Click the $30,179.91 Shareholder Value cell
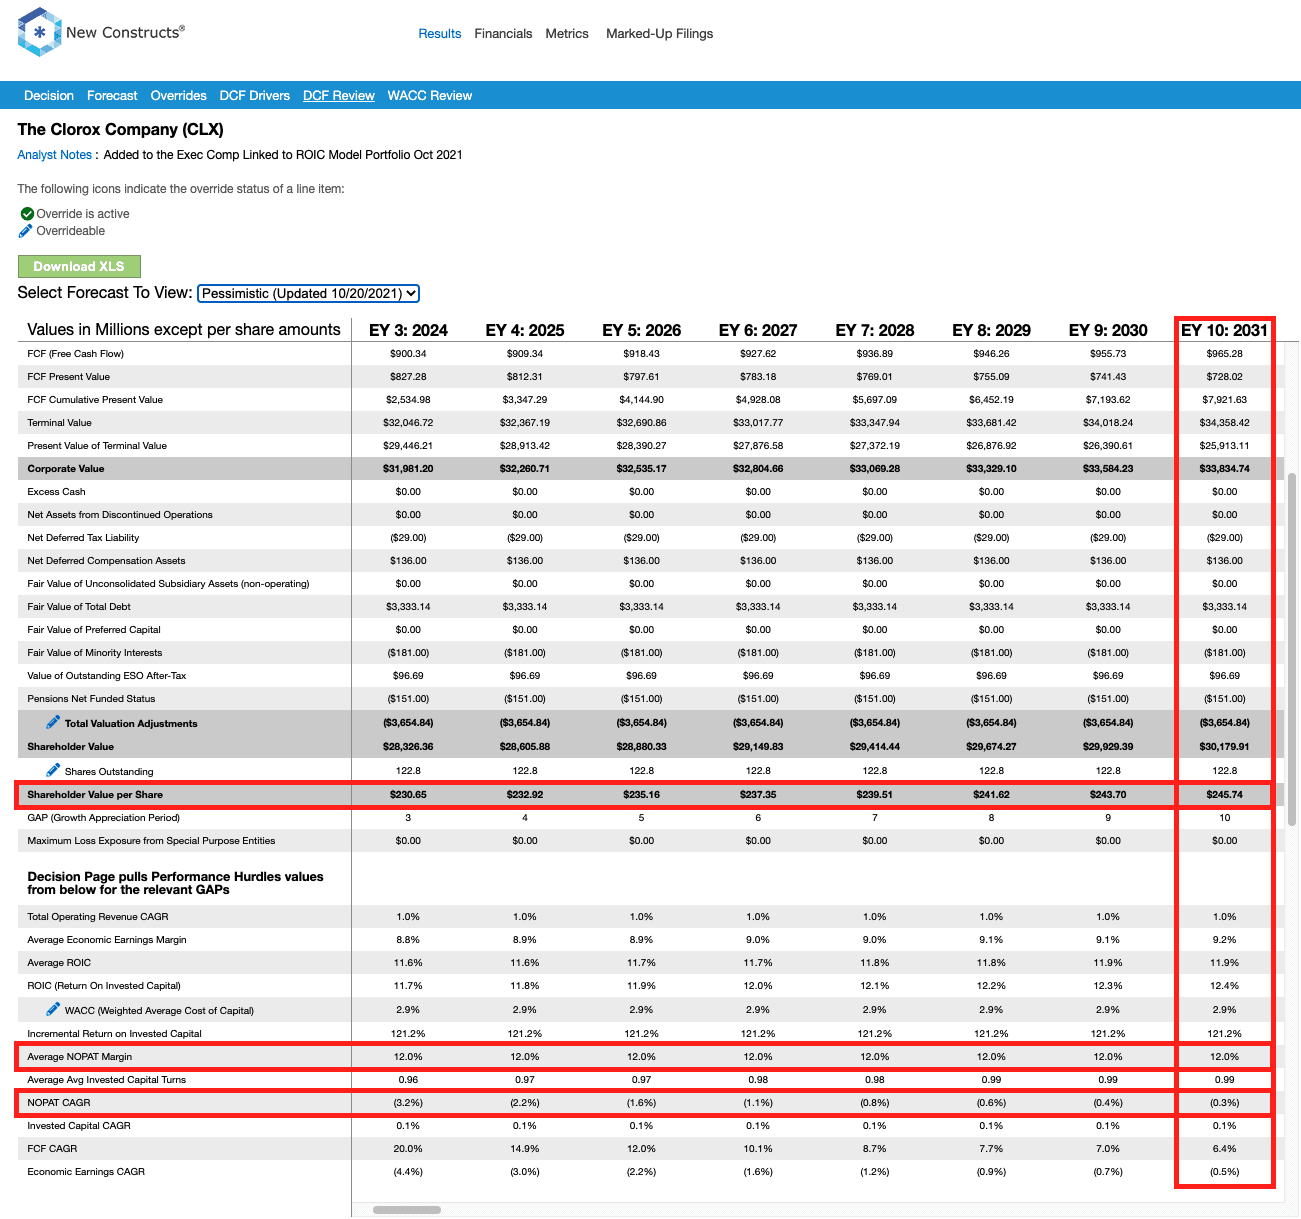1301x1219 pixels. [x=1225, y=747]
